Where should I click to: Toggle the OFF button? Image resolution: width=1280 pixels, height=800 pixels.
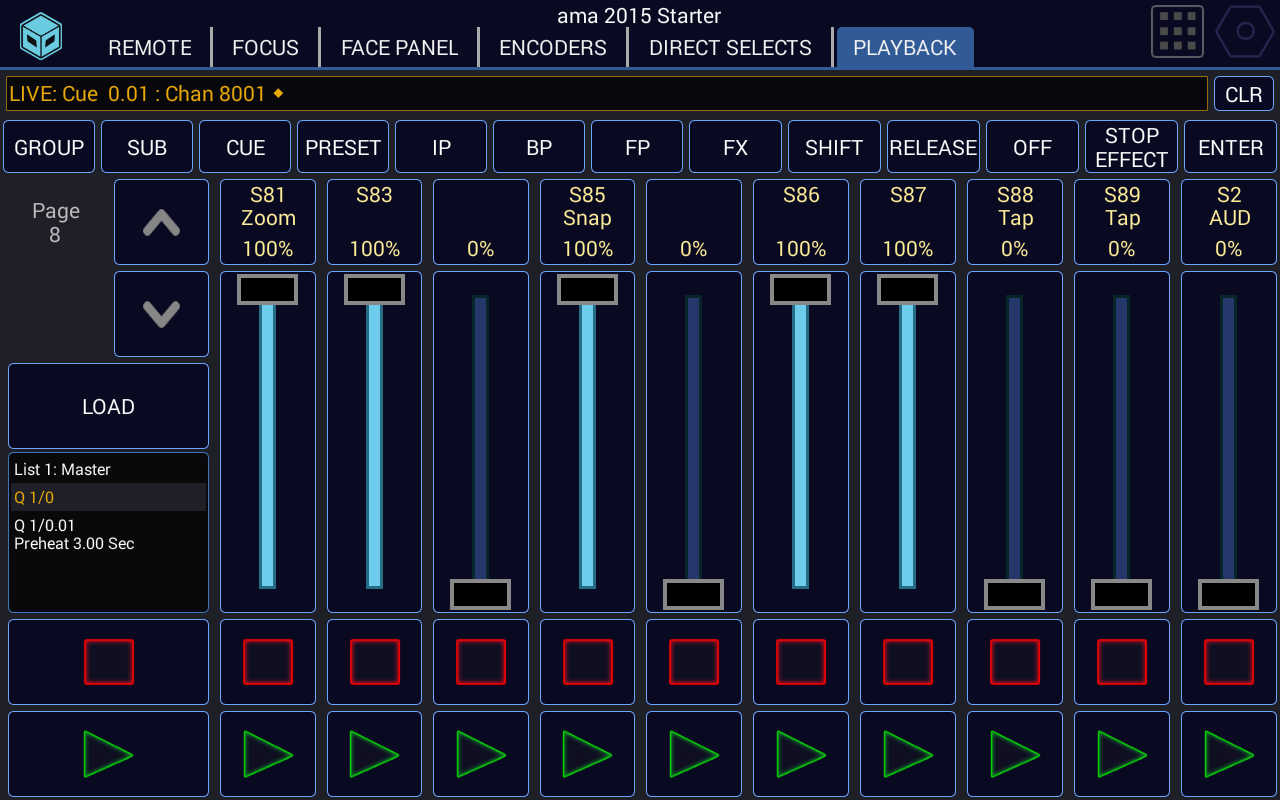point(1032,148)
